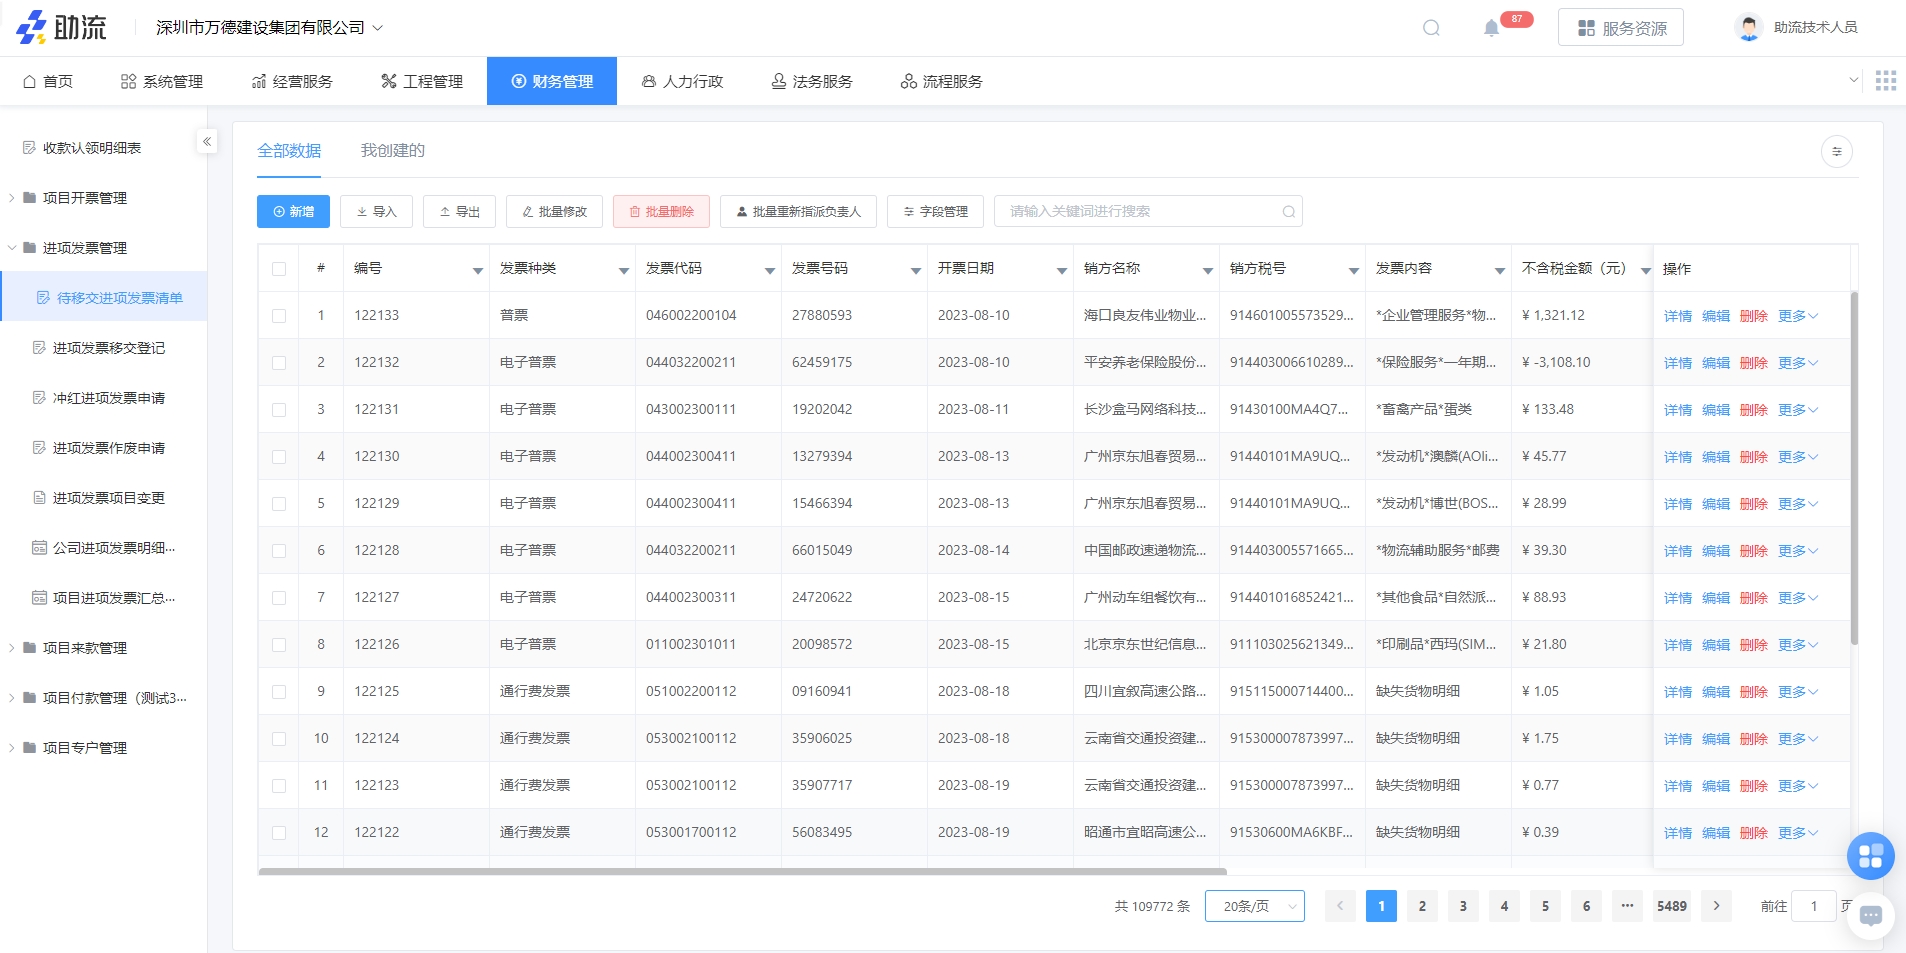1906x953 pixels.
Task: Check the row for invoice 122133
Action: tap(279, 316)
